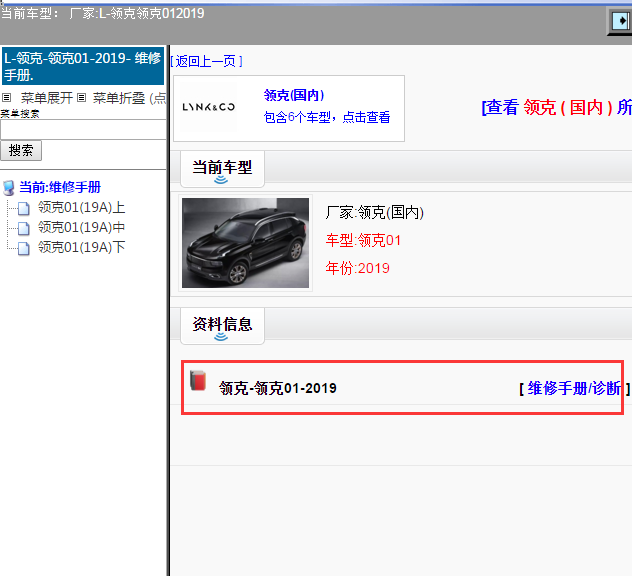The width and height of the screenshot is (632, 576).
Task: Open the 维修手册/诊断 link
Action: 574,389
